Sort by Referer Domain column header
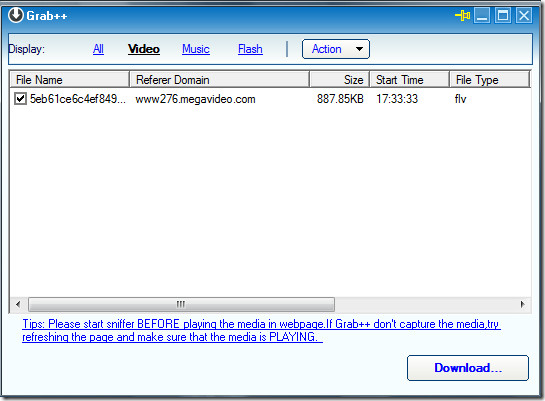This screenshot has height=401, width=545. 219,80
